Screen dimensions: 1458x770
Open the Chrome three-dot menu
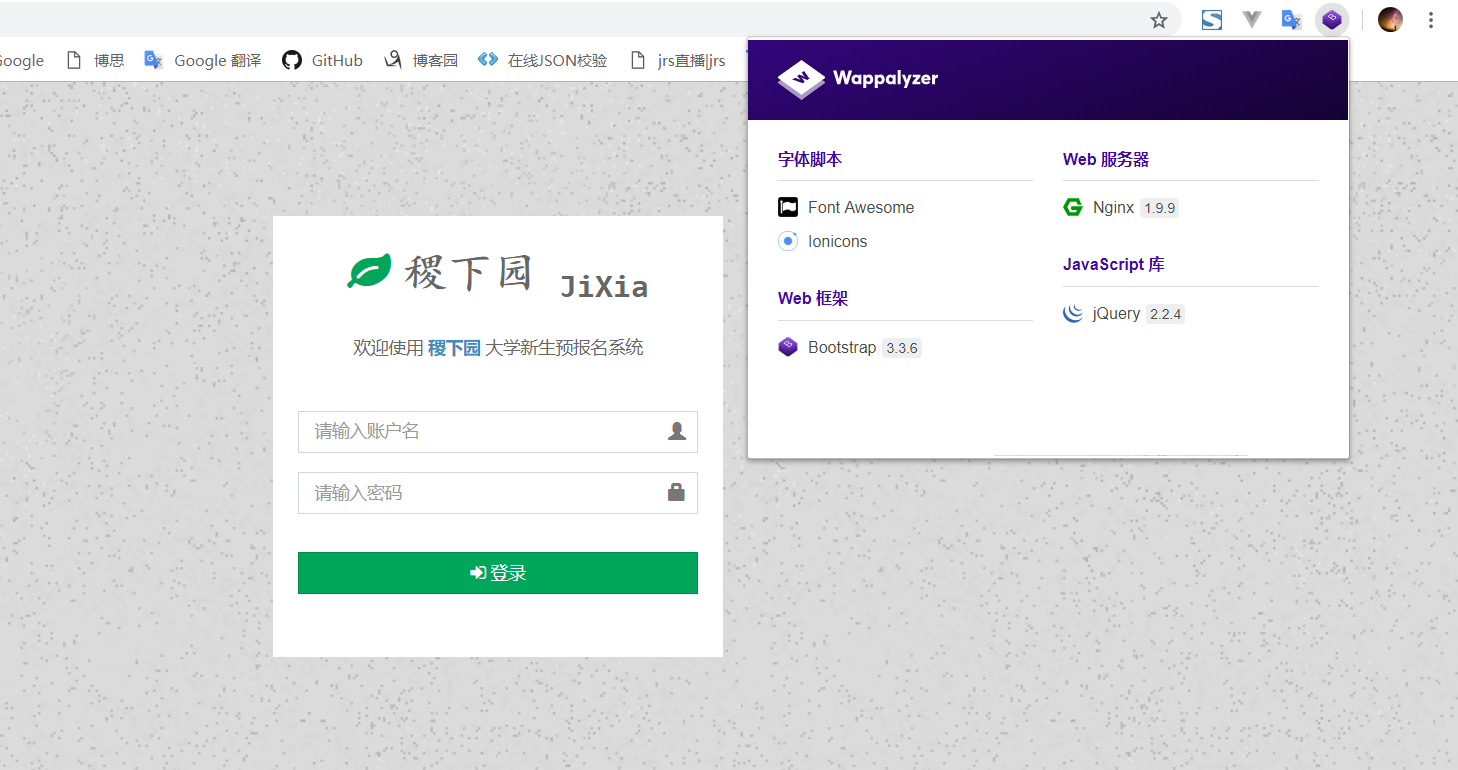(1432, 19)
